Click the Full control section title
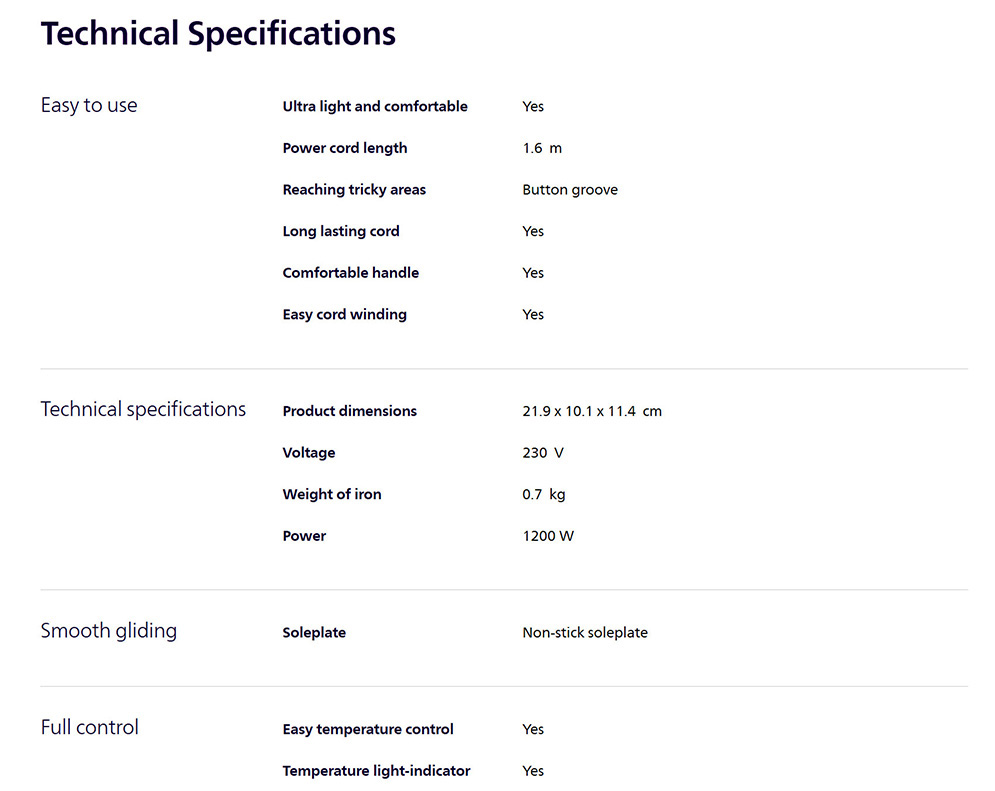 click(90, 727)
